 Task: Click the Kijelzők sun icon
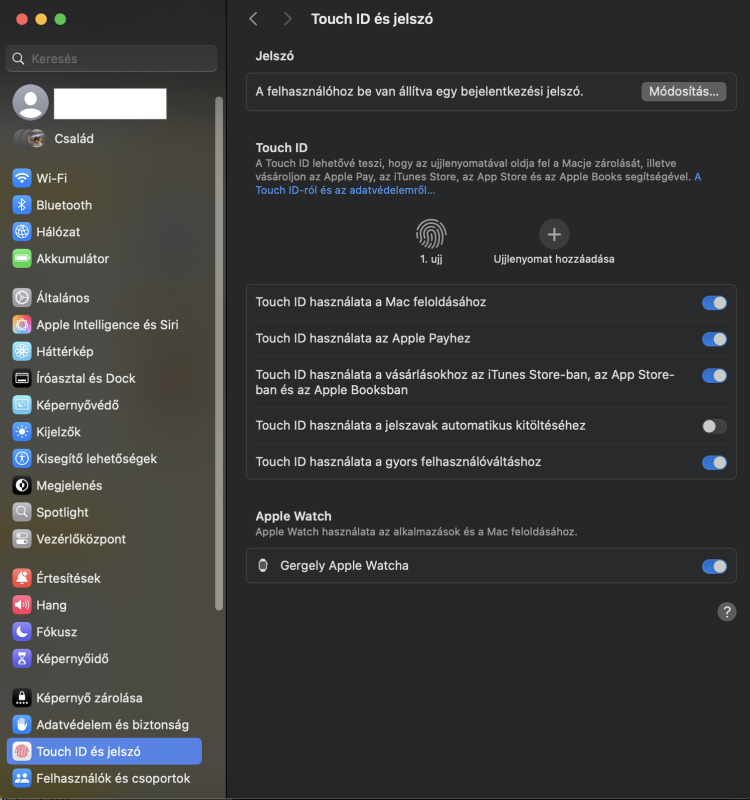(21, 432)
